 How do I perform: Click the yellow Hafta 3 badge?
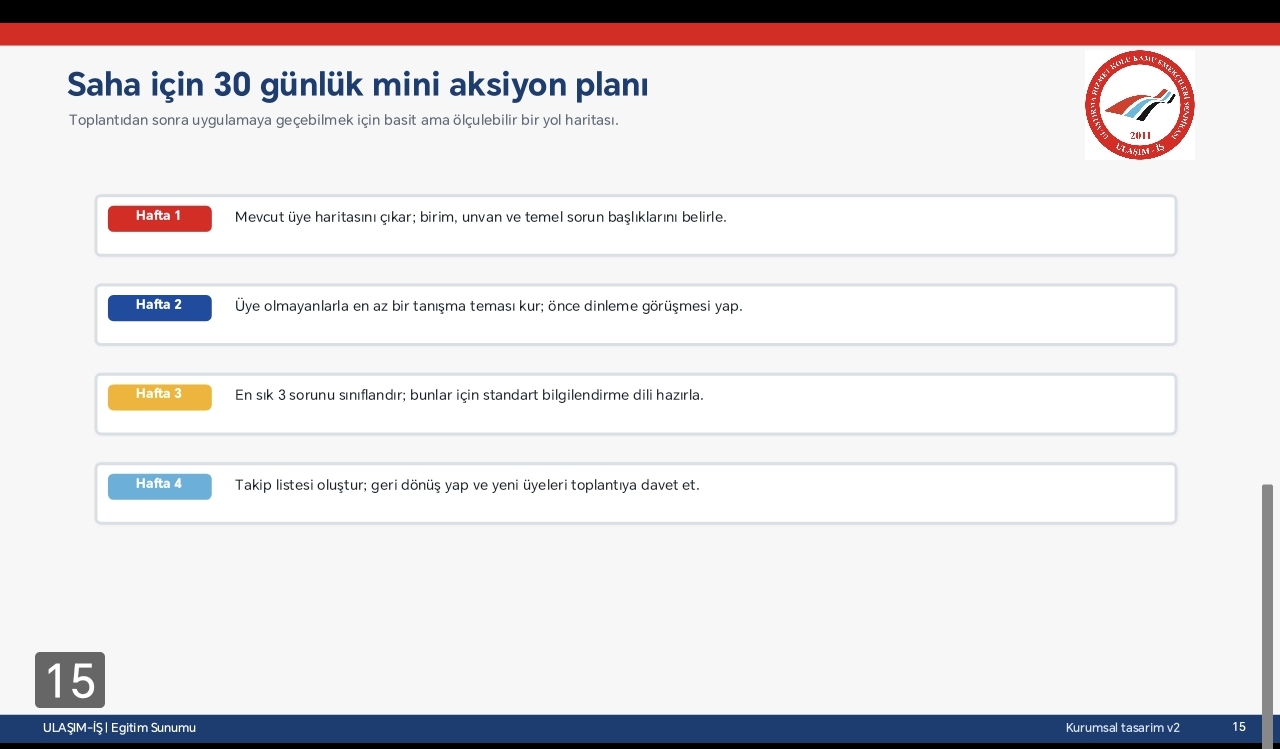tap(159, 396)
